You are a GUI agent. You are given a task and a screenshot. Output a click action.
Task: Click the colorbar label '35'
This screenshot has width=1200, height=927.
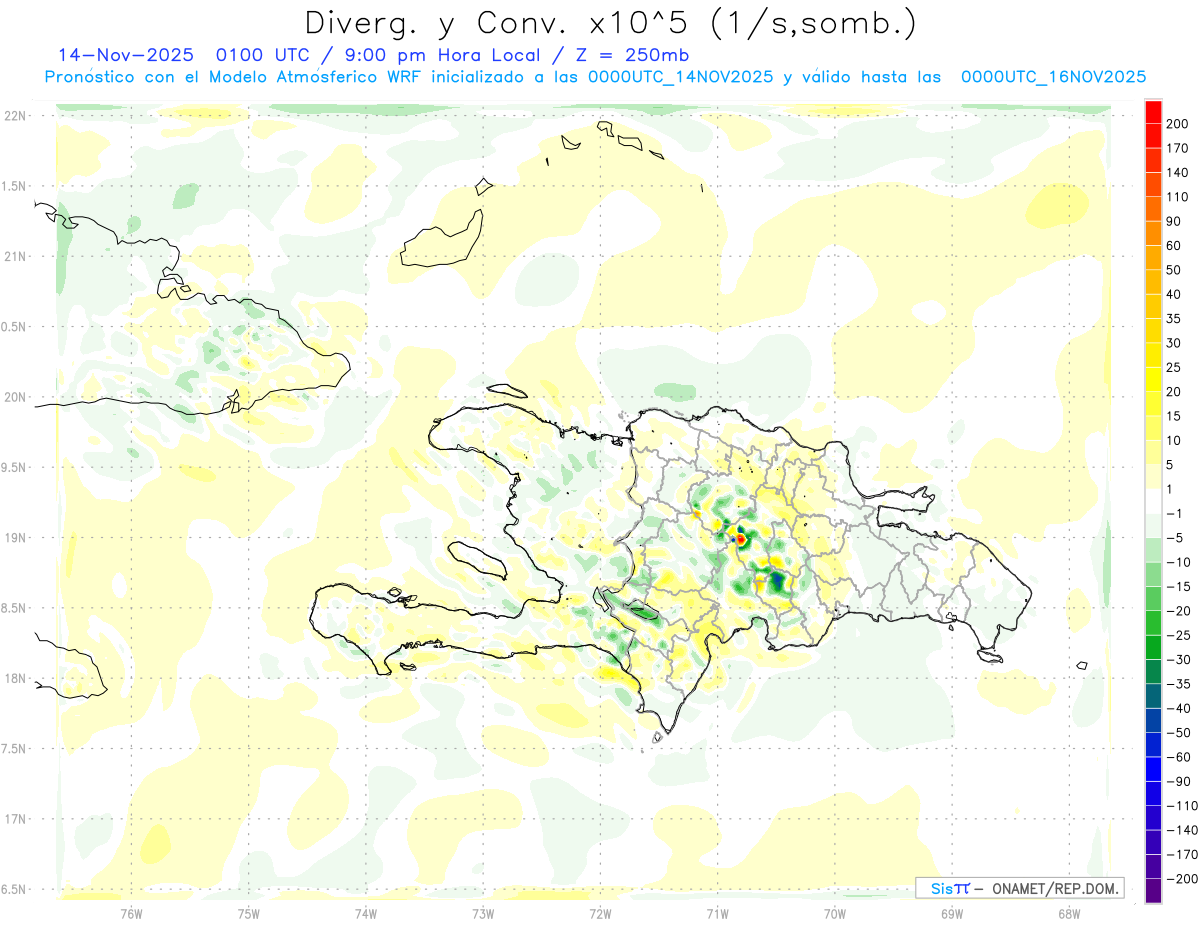(x=1174, y=318)
